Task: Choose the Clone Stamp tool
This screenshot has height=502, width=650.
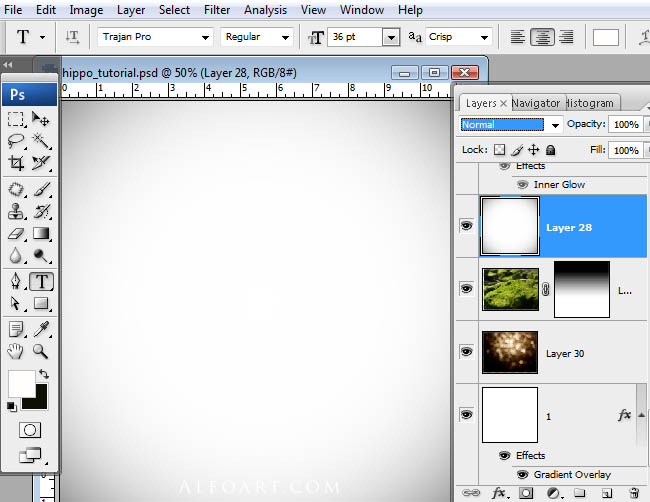Action: click(x=16, y=211)
